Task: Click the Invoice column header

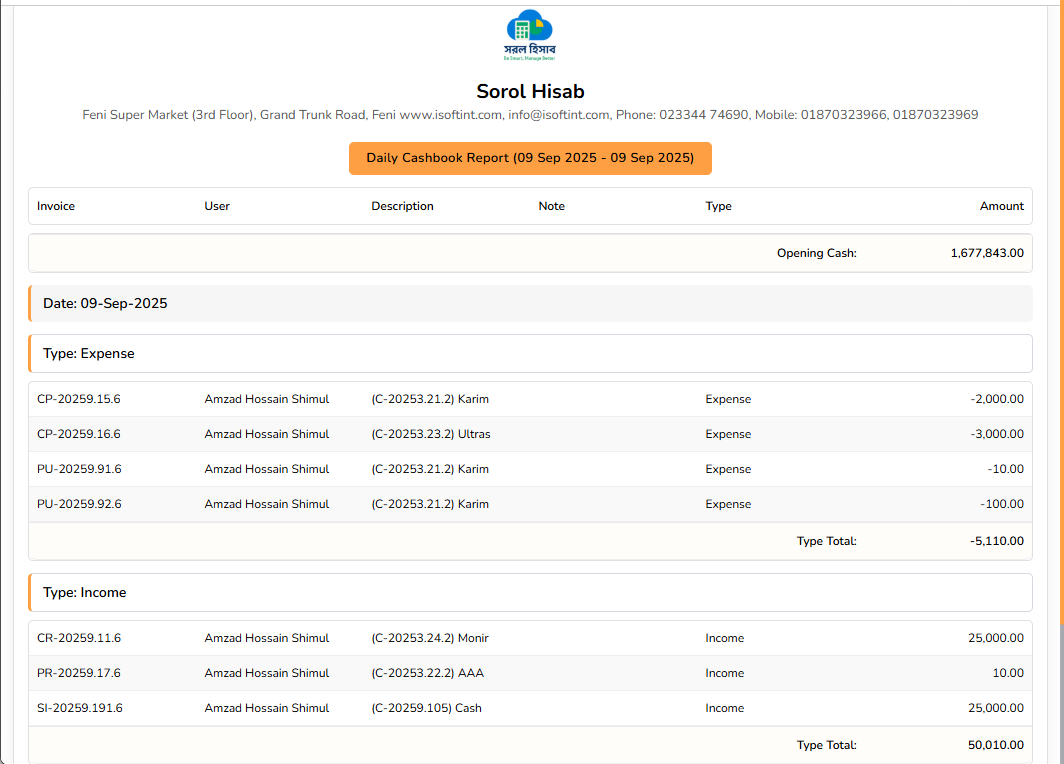Action: tap(56, 206)
